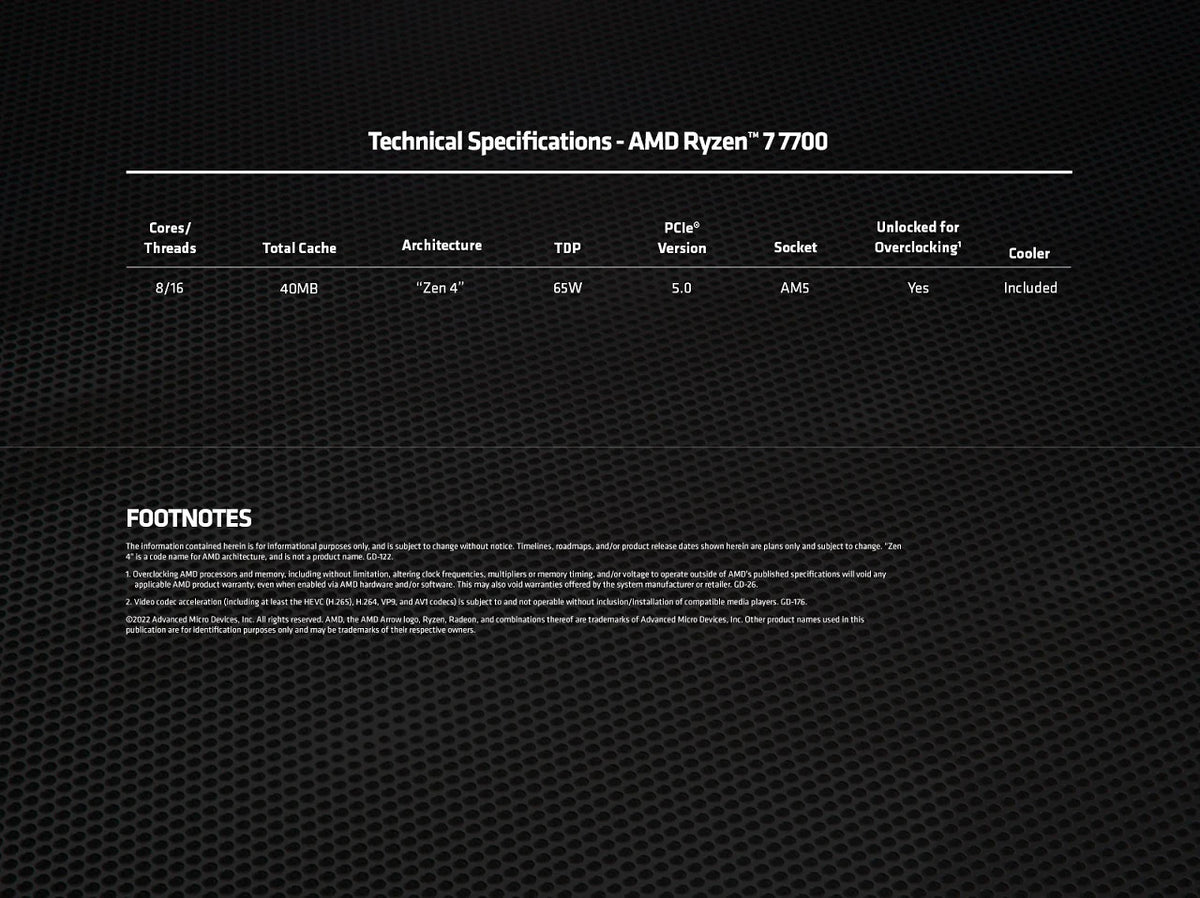Screen dimensions: 1200x898
Task: Click the "40MB" total cache value
Action: click(x=299, y=288)
